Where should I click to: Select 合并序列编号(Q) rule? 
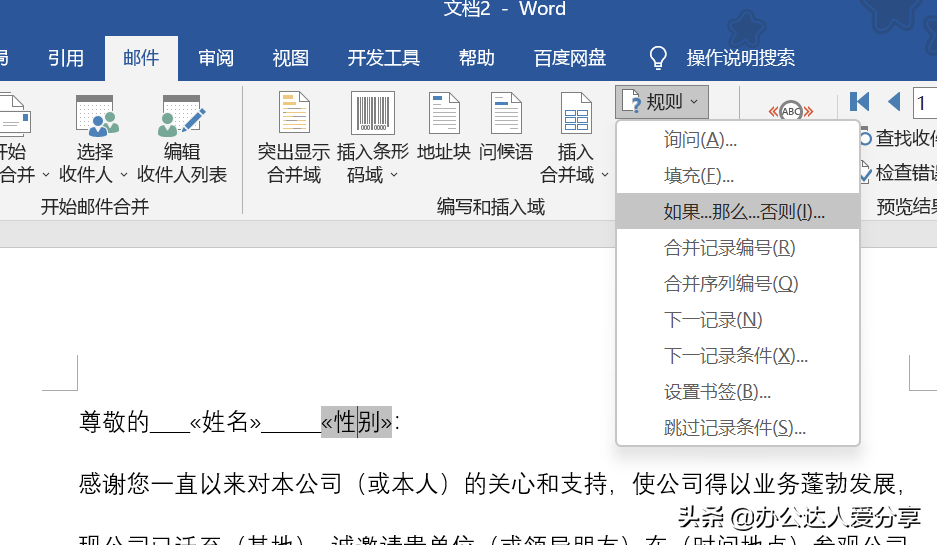(738, 283)
